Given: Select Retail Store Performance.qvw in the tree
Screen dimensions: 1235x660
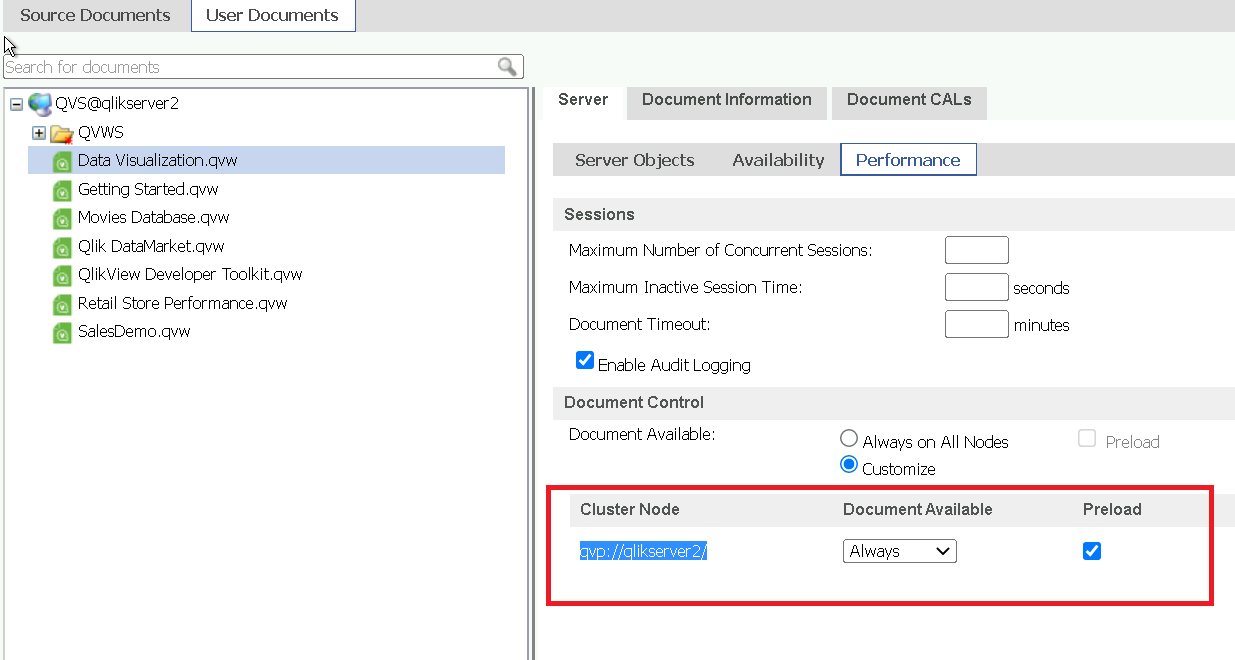Looking at the screenshot, I should (x=183, y=303).
